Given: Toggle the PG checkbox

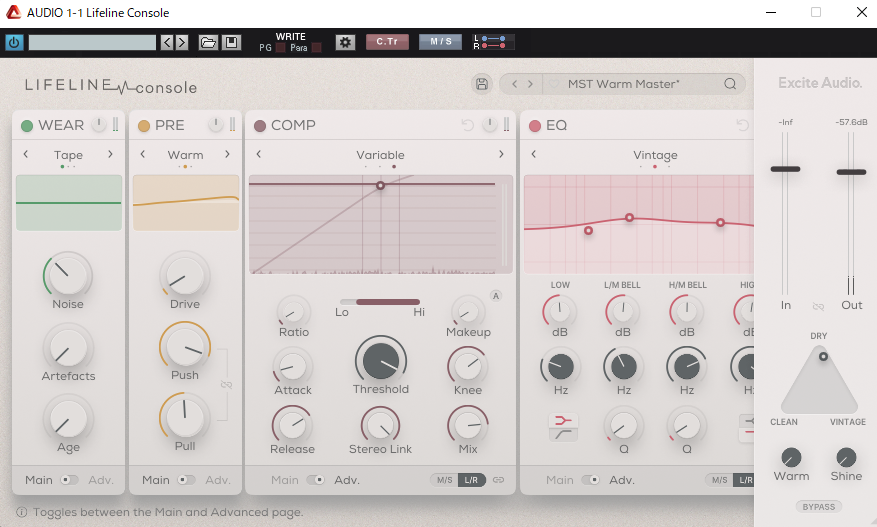Looking at the screenshot, I should click(x=281, y=48).
